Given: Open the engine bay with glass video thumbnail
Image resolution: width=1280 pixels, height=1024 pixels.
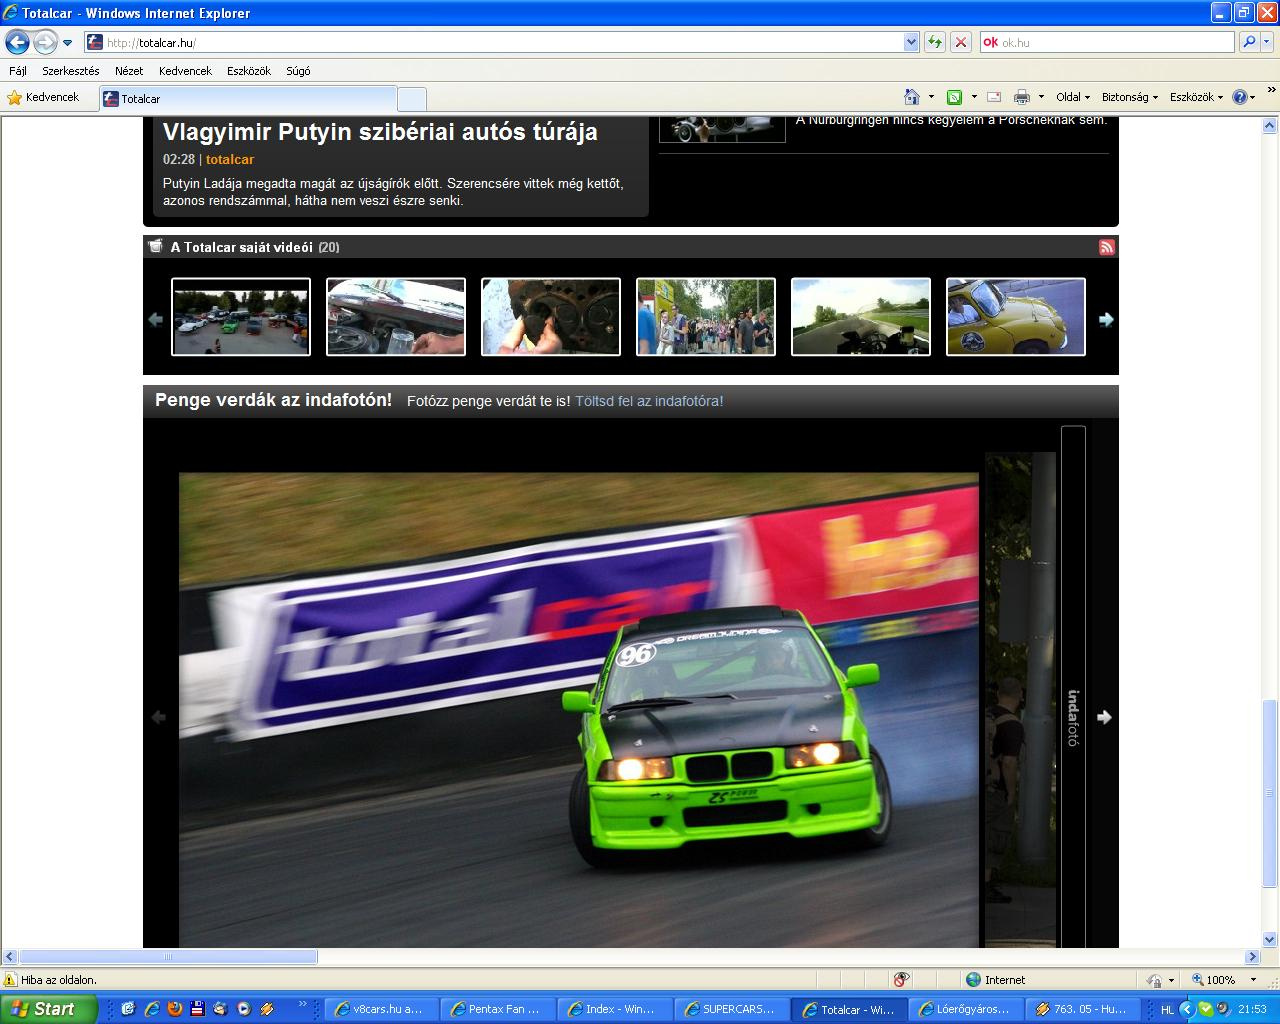Looking at the screenshot, I should pos(396,317).
